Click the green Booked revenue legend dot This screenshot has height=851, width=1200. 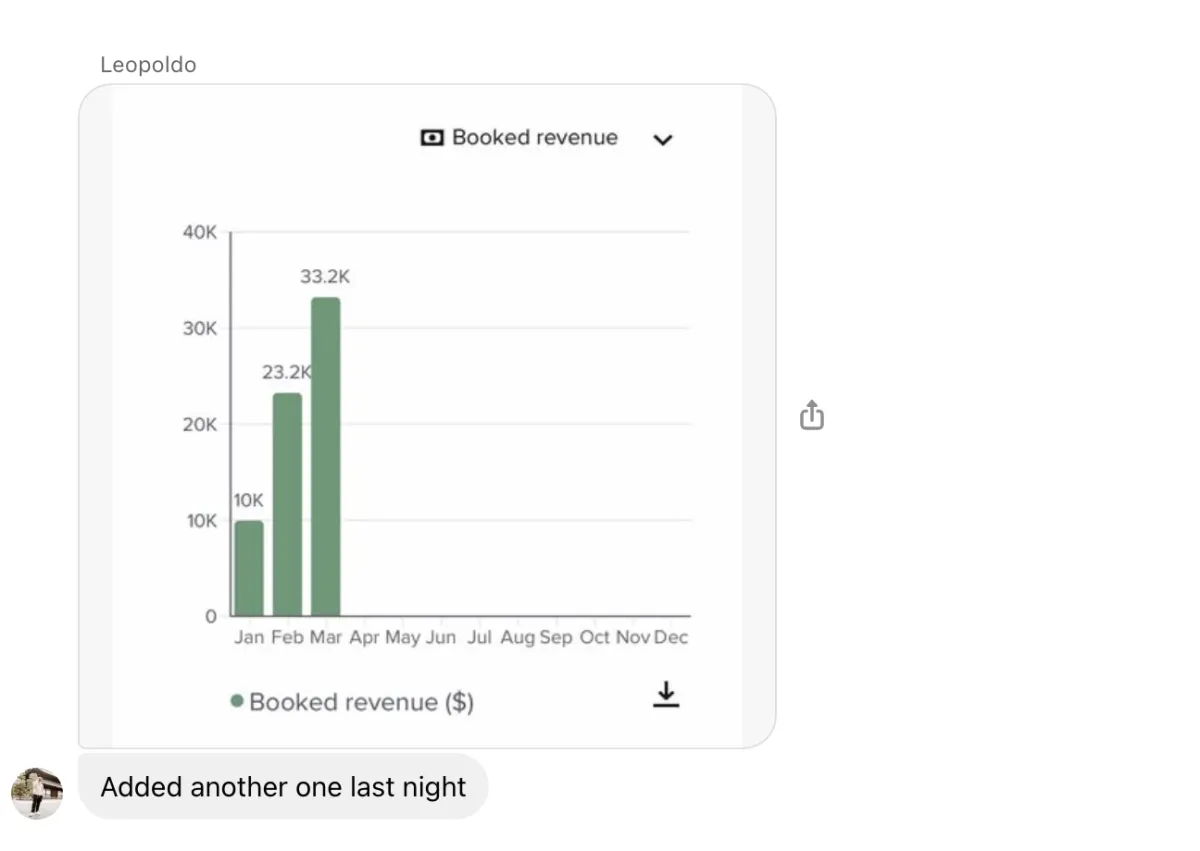[237, 701]
